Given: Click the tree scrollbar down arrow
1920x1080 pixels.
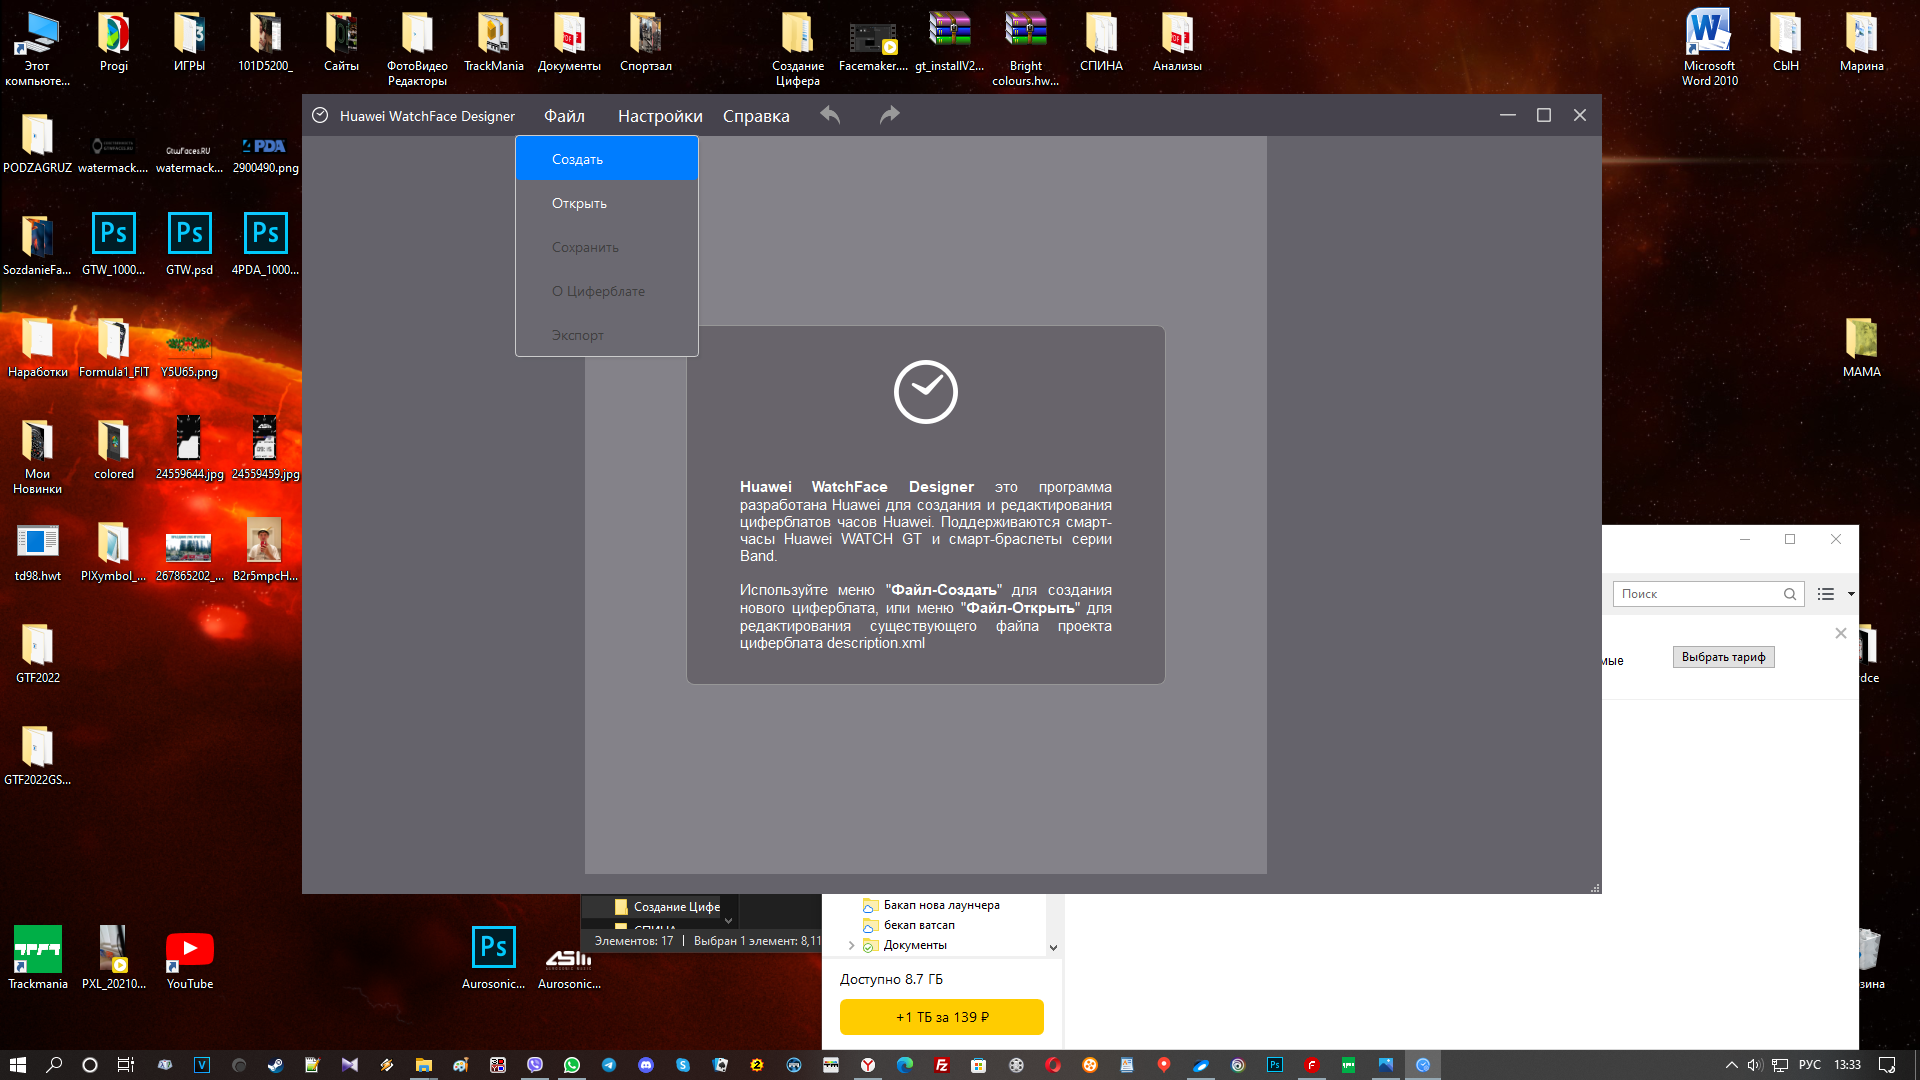Looking at the screenshot, I should pyautogui.click(x=1053, y=947).
